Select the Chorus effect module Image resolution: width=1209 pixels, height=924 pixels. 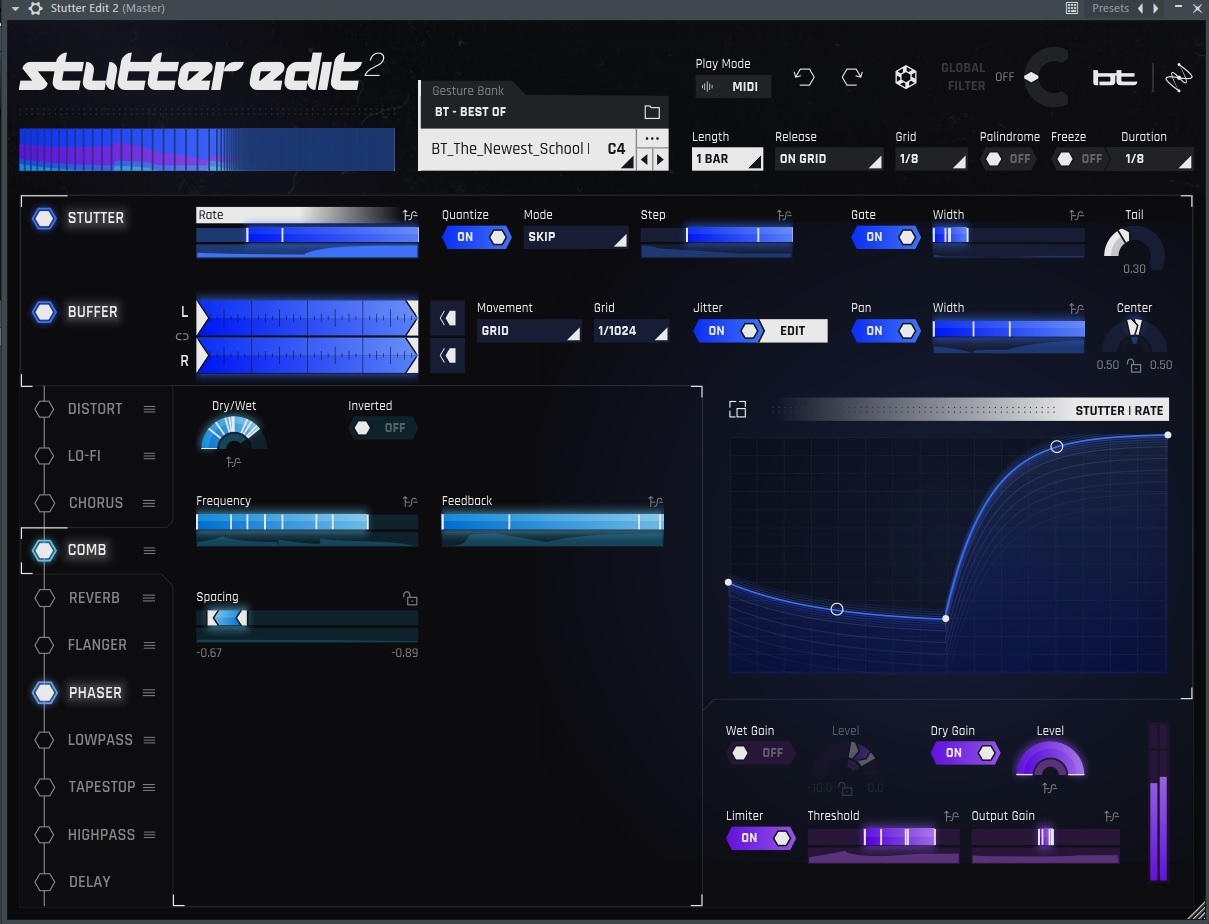pyautogui.click(x=95, y=503)
